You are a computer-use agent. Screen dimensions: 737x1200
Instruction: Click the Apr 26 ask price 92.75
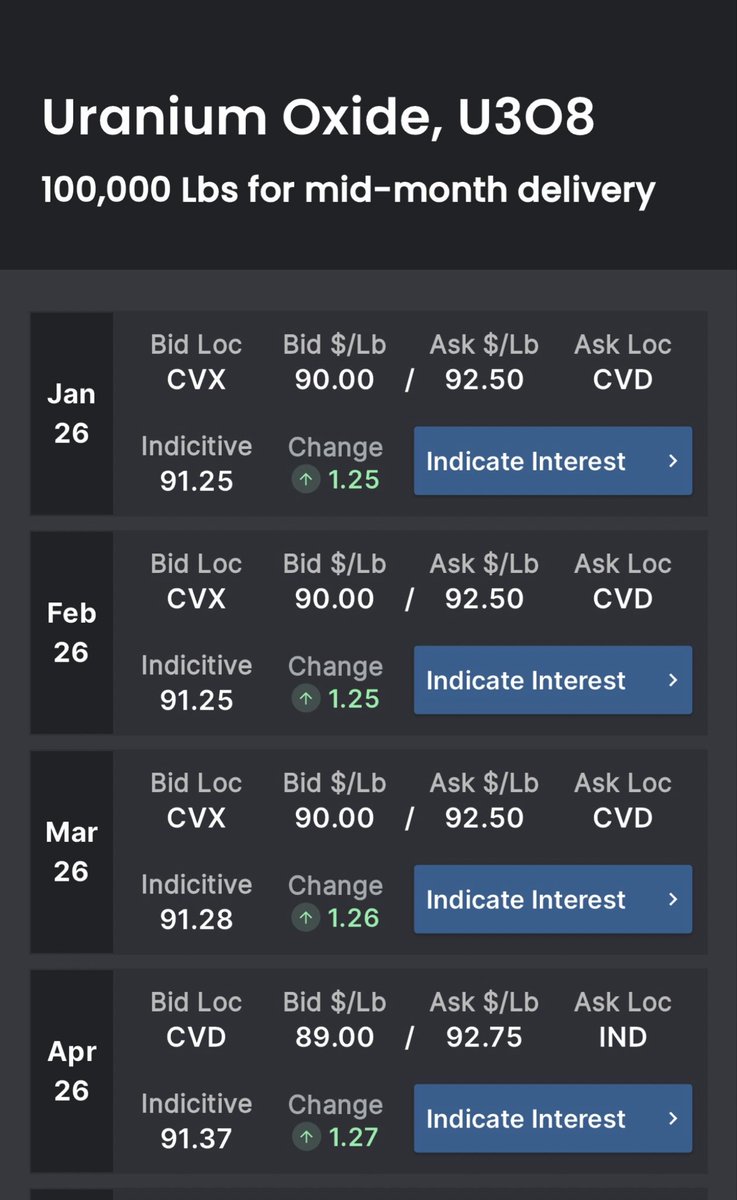click(484, 1037)
